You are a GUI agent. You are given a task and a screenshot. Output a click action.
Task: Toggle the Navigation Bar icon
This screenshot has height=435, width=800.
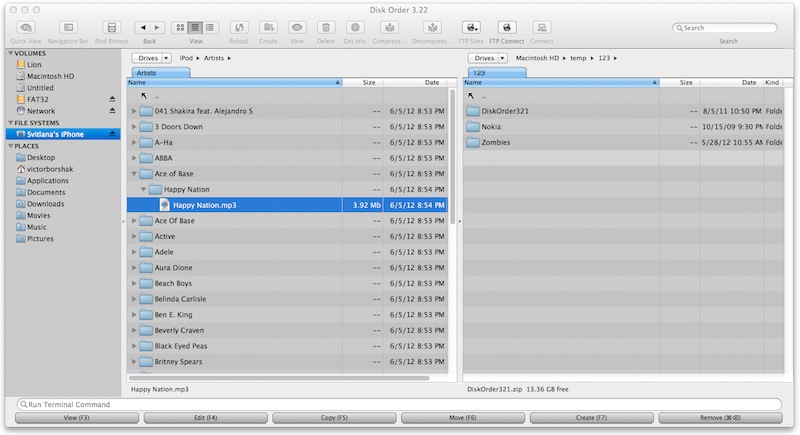[x=68, y=27]
